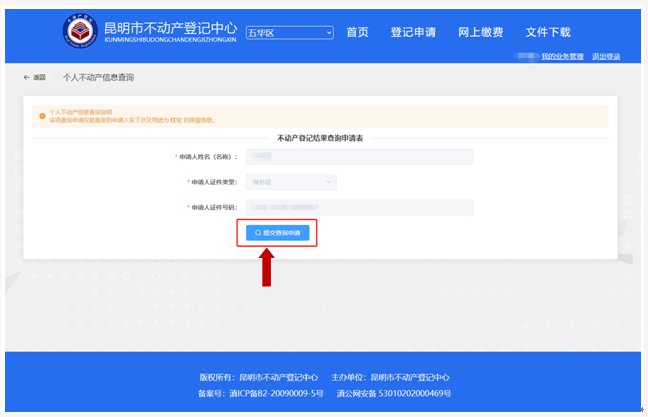648x417 pixels.
Task: Click the 不动产登记结果查询申请表 heading
Action: tap(320, 138)
